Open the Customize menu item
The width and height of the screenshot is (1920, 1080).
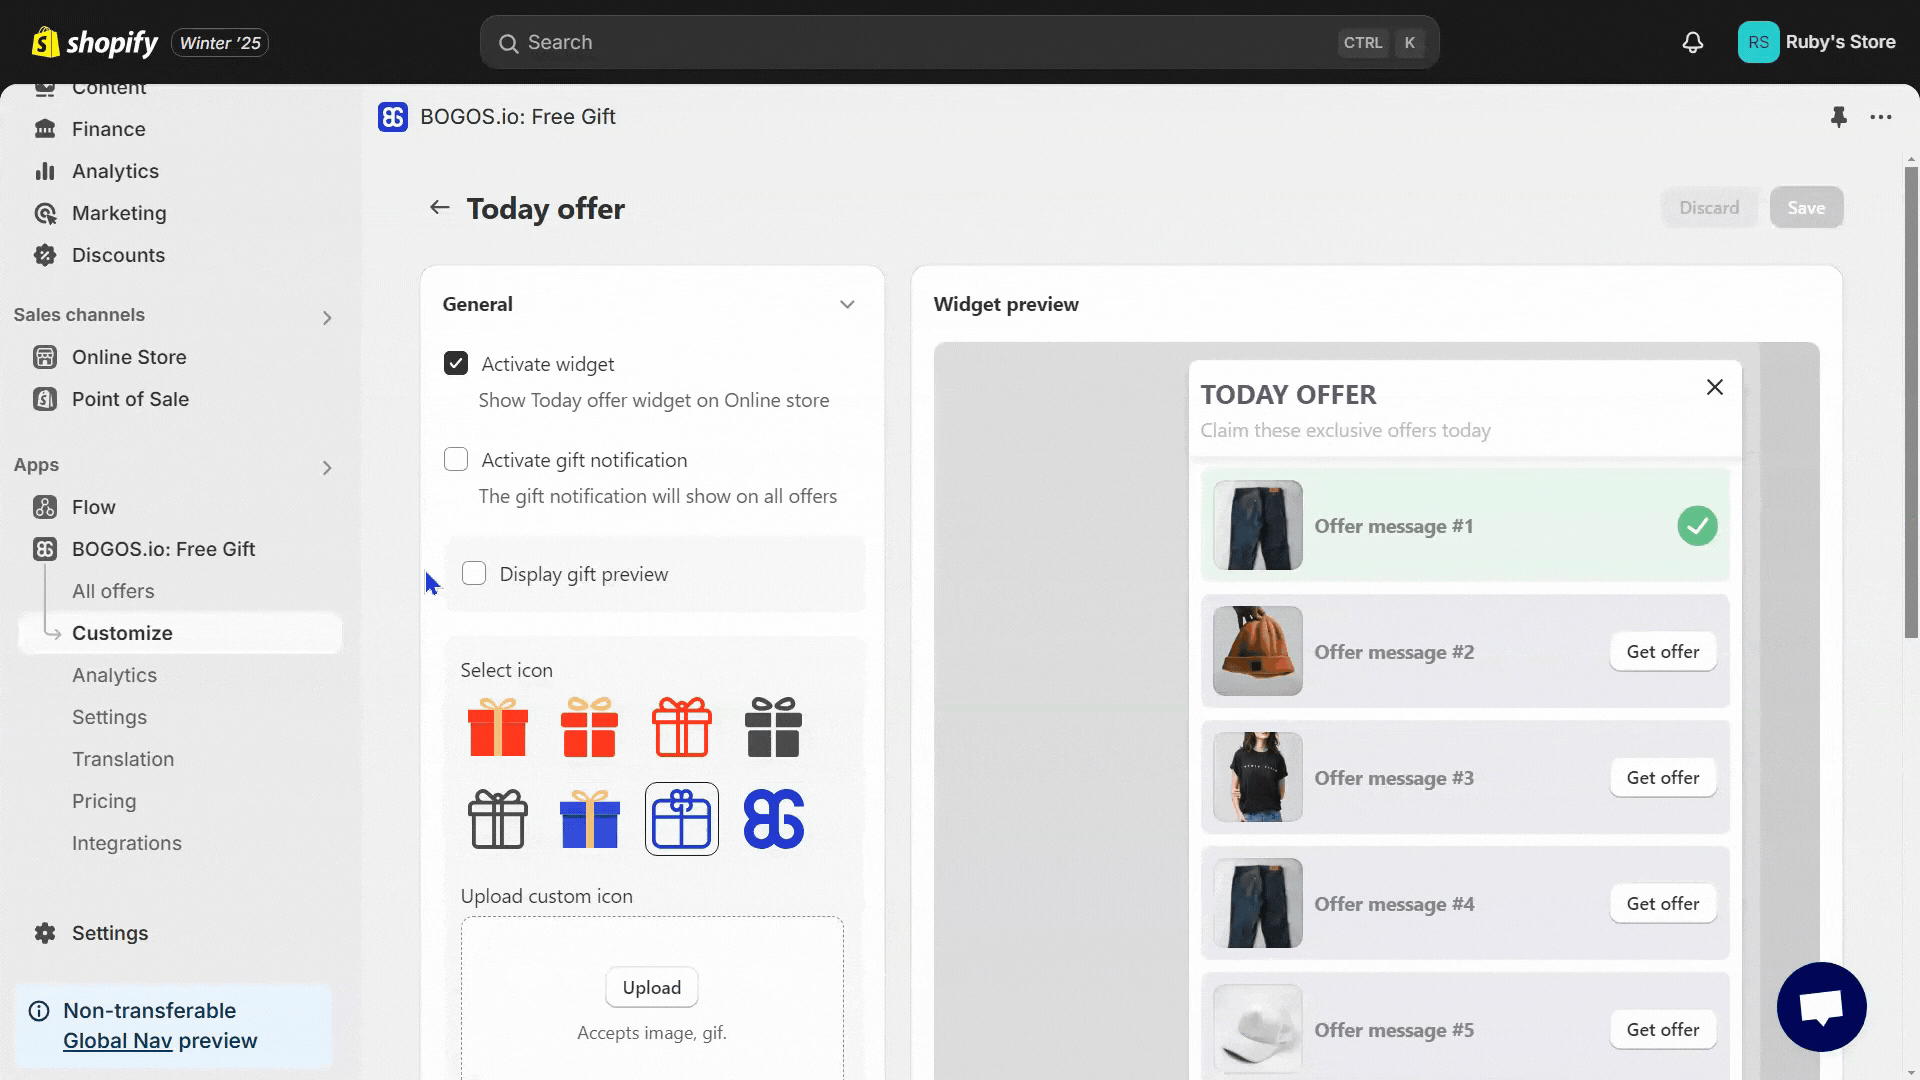point(123,632)
